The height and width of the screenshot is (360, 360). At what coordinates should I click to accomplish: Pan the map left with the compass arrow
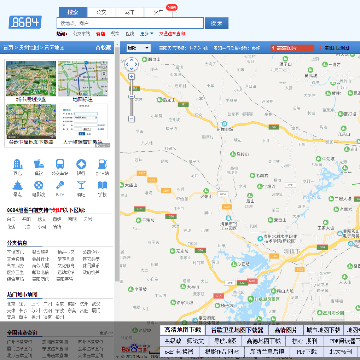pyautogui.click(x=127, y=64)
